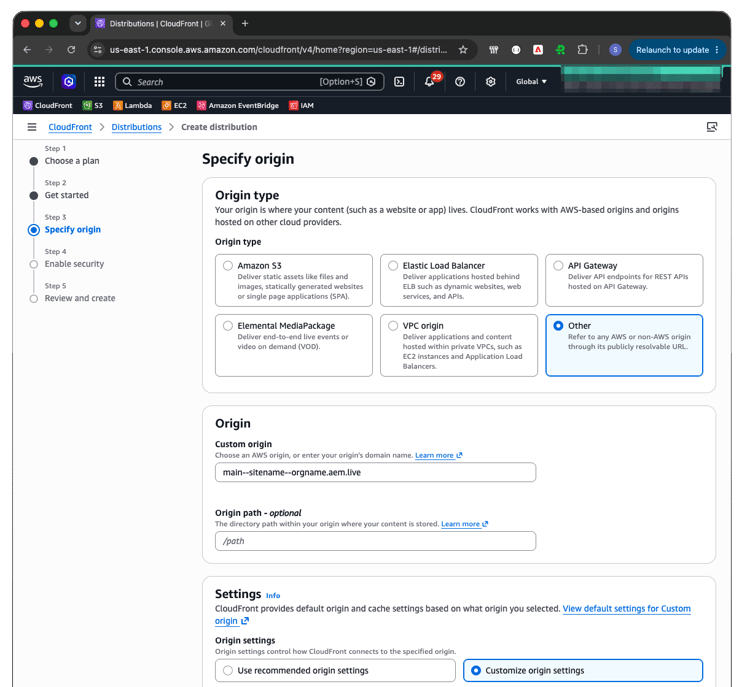Select the Elemental MediaPackage origin type
This screenshot has height=687, width=750.
pyautogui.click(x=294, y=345)
